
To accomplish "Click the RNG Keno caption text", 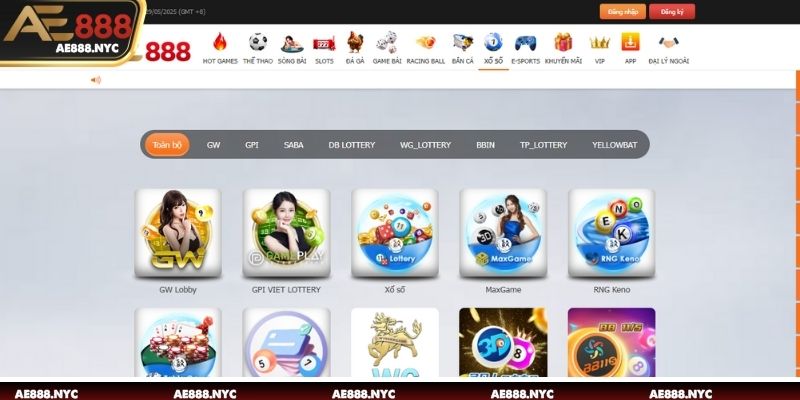I will point(611,289).
